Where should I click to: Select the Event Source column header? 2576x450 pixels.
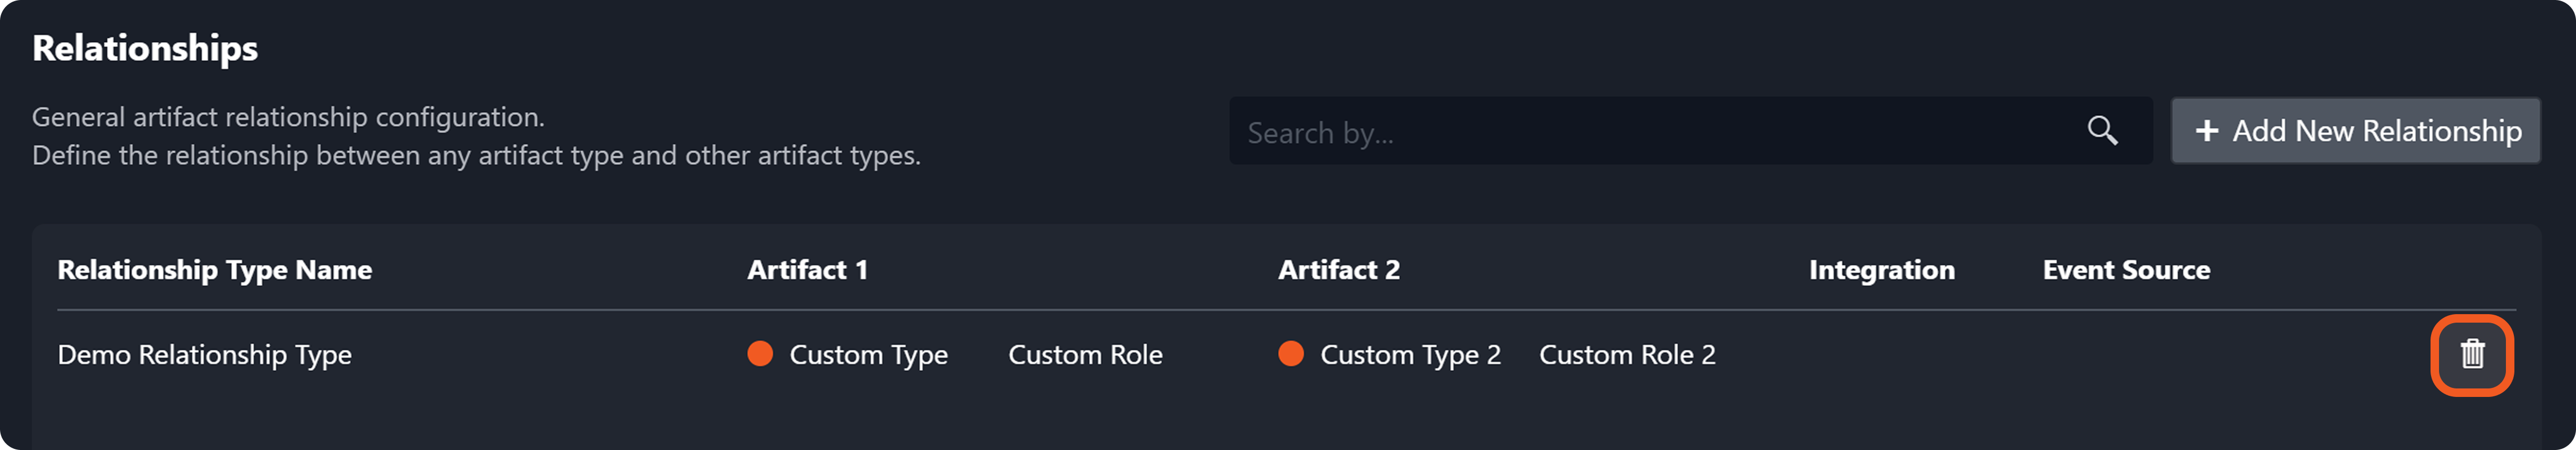pos(2126,270)
